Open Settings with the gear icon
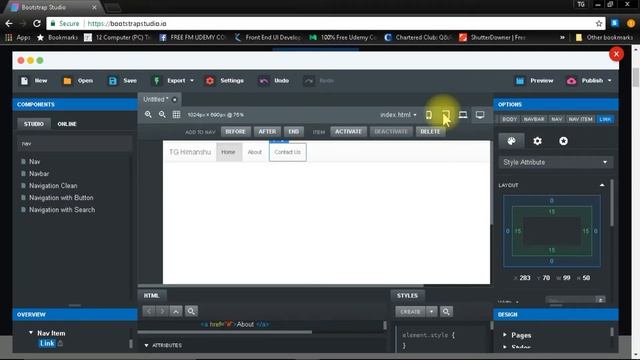640x360 pixels. [x=210, y=81]
